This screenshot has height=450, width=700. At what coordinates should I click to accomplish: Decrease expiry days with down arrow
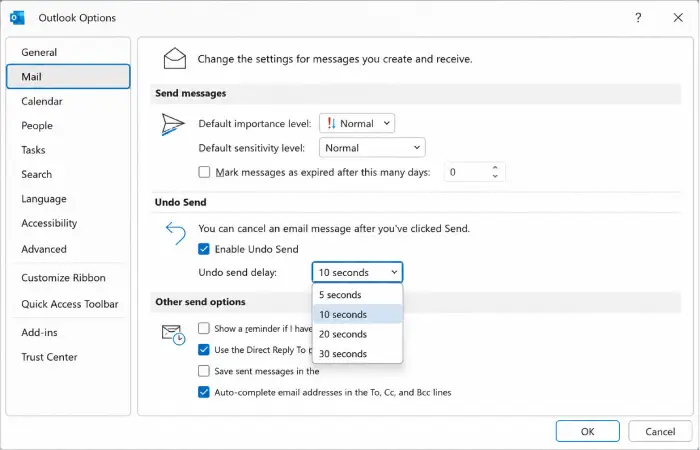point(495,176)
